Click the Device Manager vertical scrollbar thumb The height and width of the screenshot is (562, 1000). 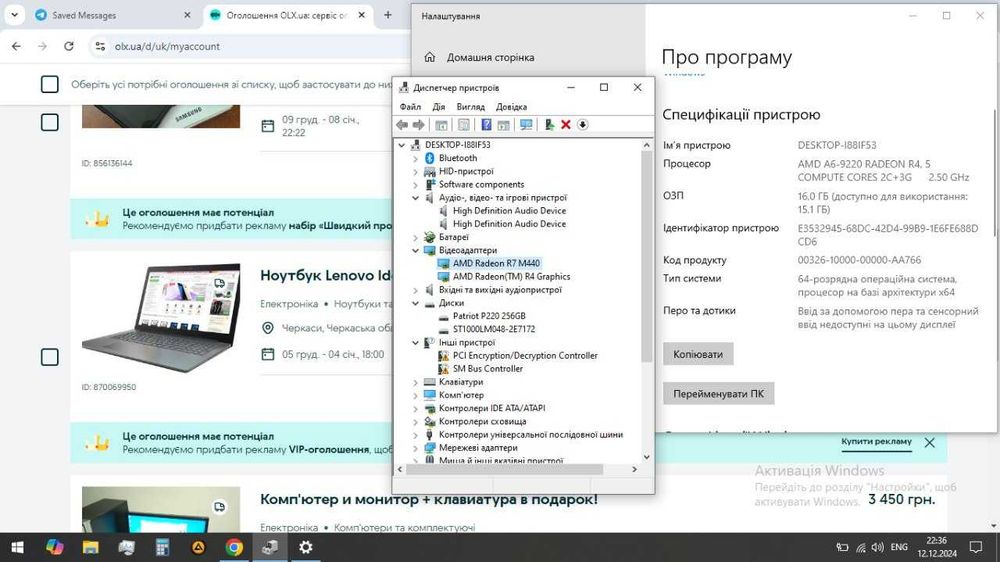(647, 256)
